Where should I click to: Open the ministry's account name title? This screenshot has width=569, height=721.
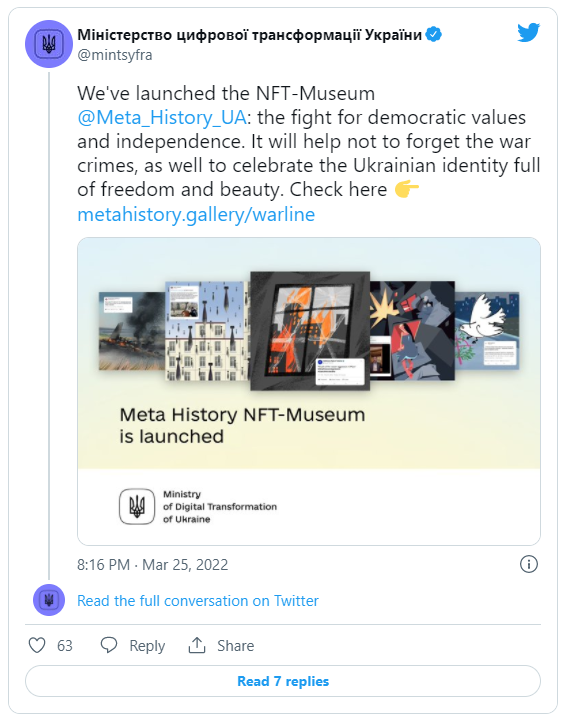249,34
